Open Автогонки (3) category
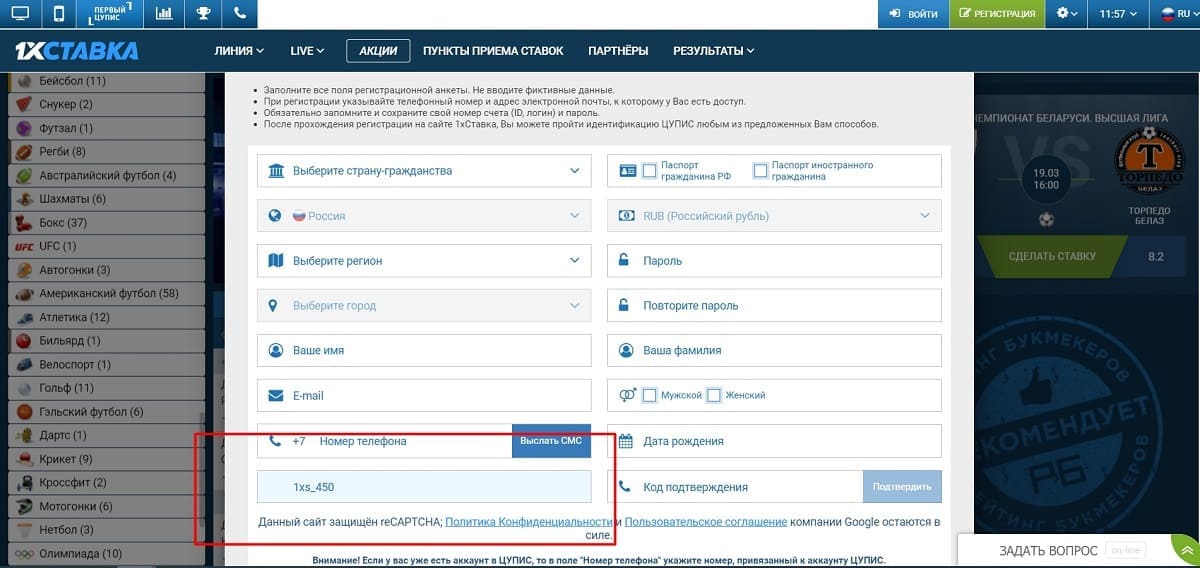Screen dimensions: 1200x568 click(x=104, y=270)
